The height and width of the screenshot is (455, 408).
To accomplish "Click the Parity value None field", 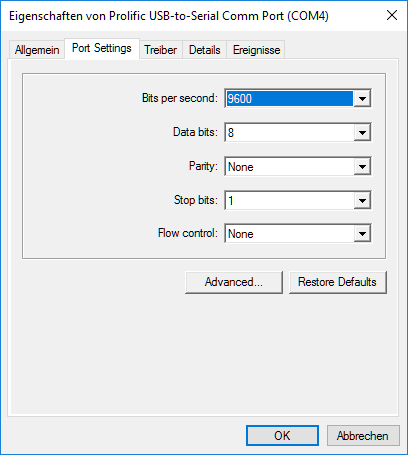I will (x=289, y=167).
